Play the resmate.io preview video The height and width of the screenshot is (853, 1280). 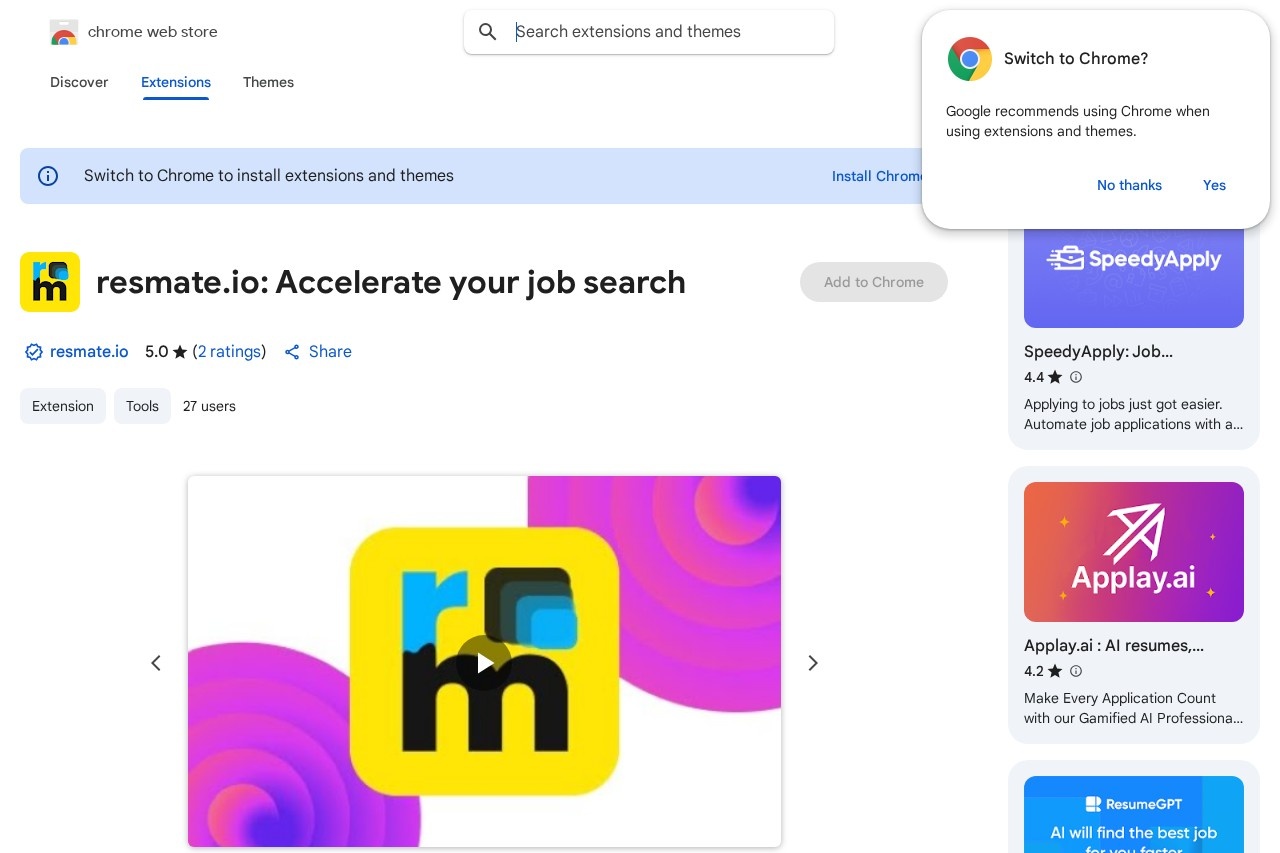[484, 662]
